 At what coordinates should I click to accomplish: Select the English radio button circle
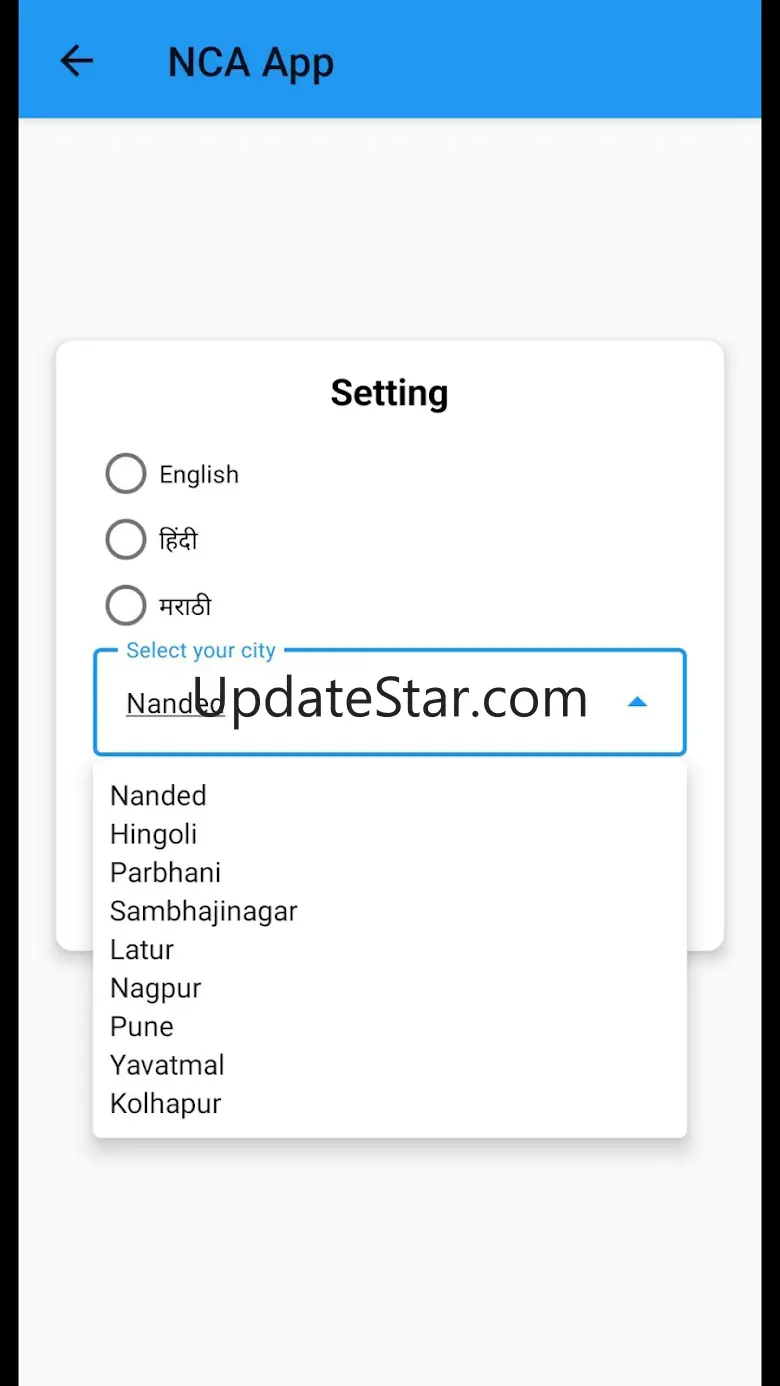coord(126,474)
